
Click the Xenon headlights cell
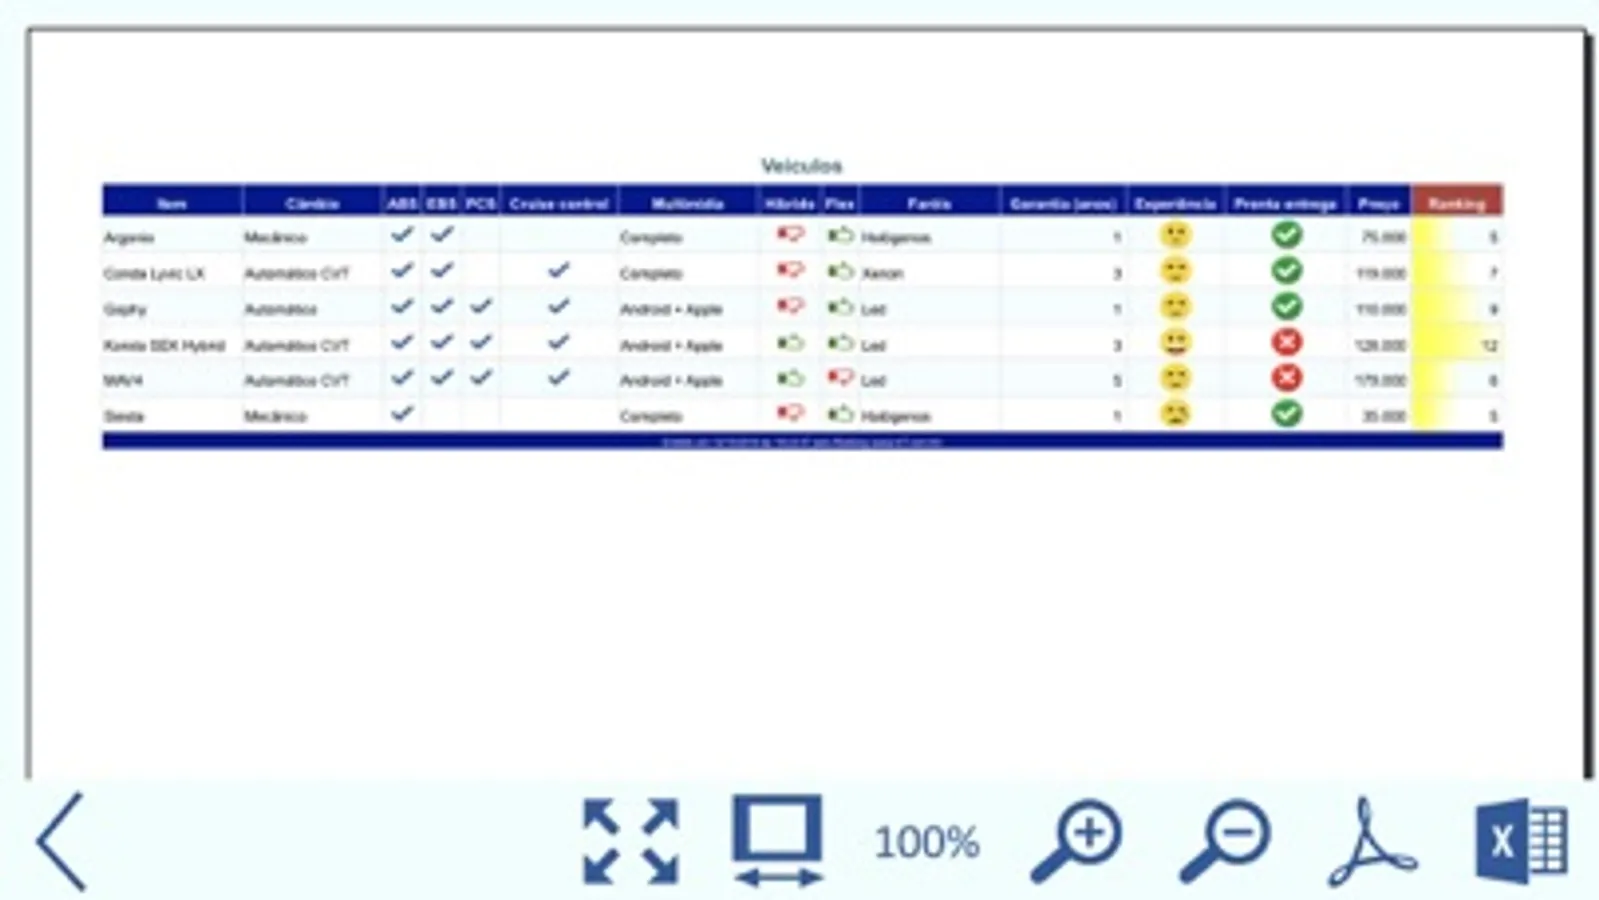[x=929, y=273]
